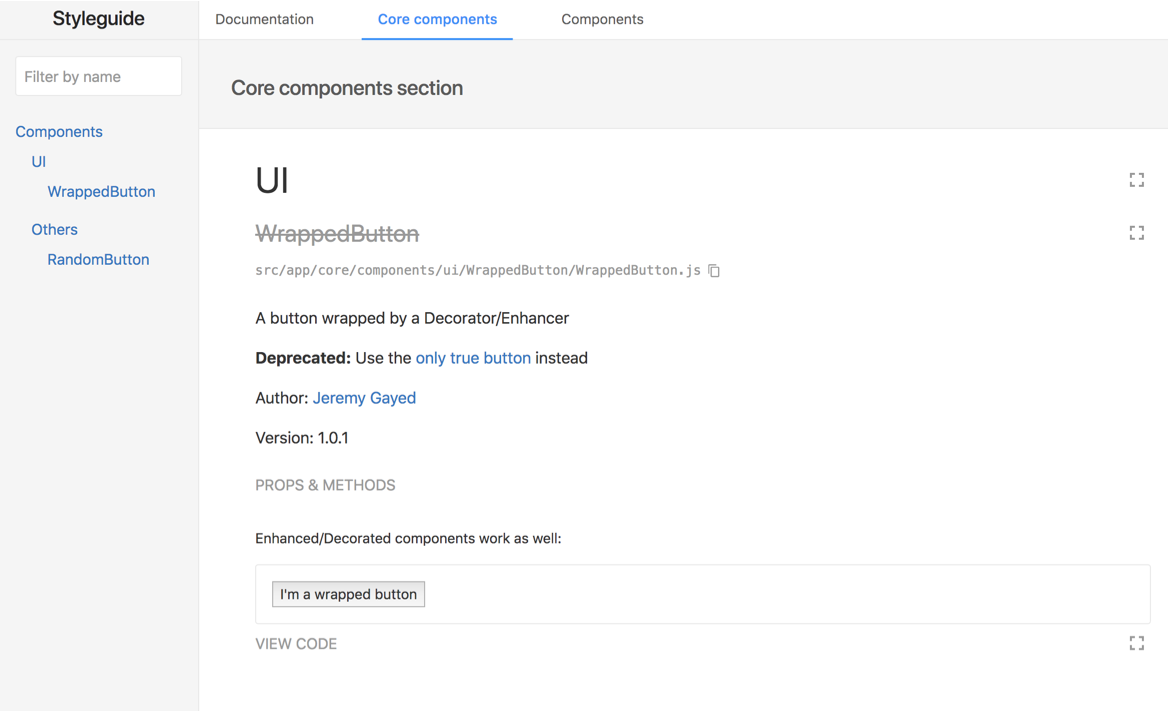Open the Components link in the sidebar
Viewport: 1168px width, 711px height.
pos(59,131)
